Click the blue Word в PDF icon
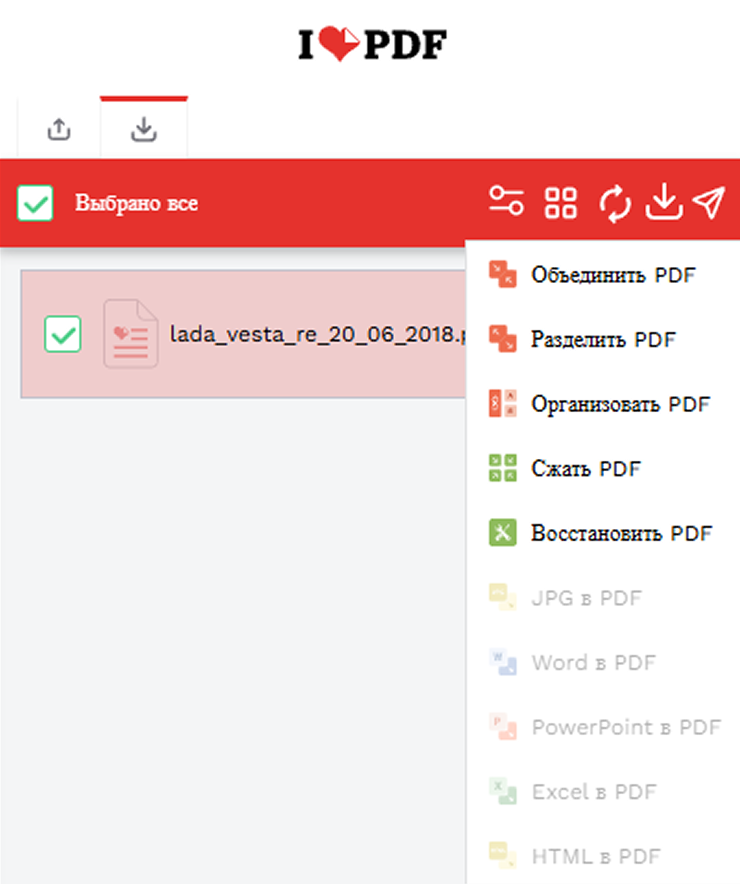740x884 pixels. click(x=503, y=662)
